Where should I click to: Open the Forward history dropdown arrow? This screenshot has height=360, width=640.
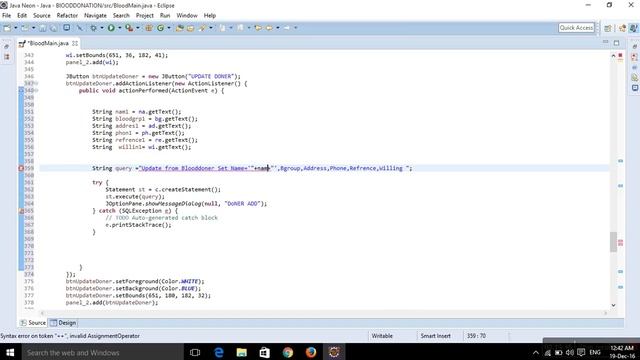coord(296,28)
